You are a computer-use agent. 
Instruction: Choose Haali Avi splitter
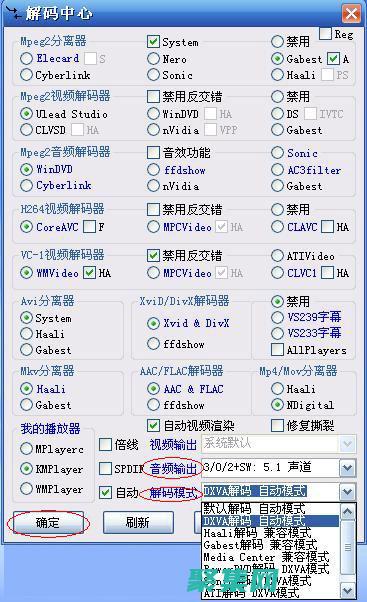click(26, 334)
